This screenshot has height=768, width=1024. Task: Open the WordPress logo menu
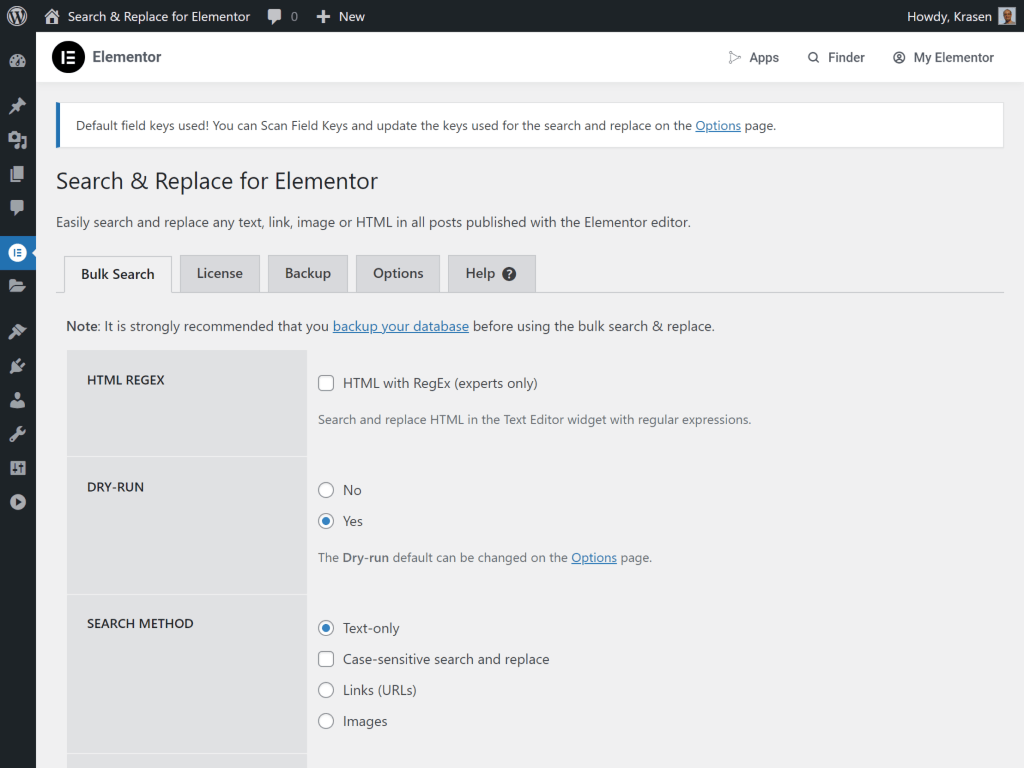[17, 16]
